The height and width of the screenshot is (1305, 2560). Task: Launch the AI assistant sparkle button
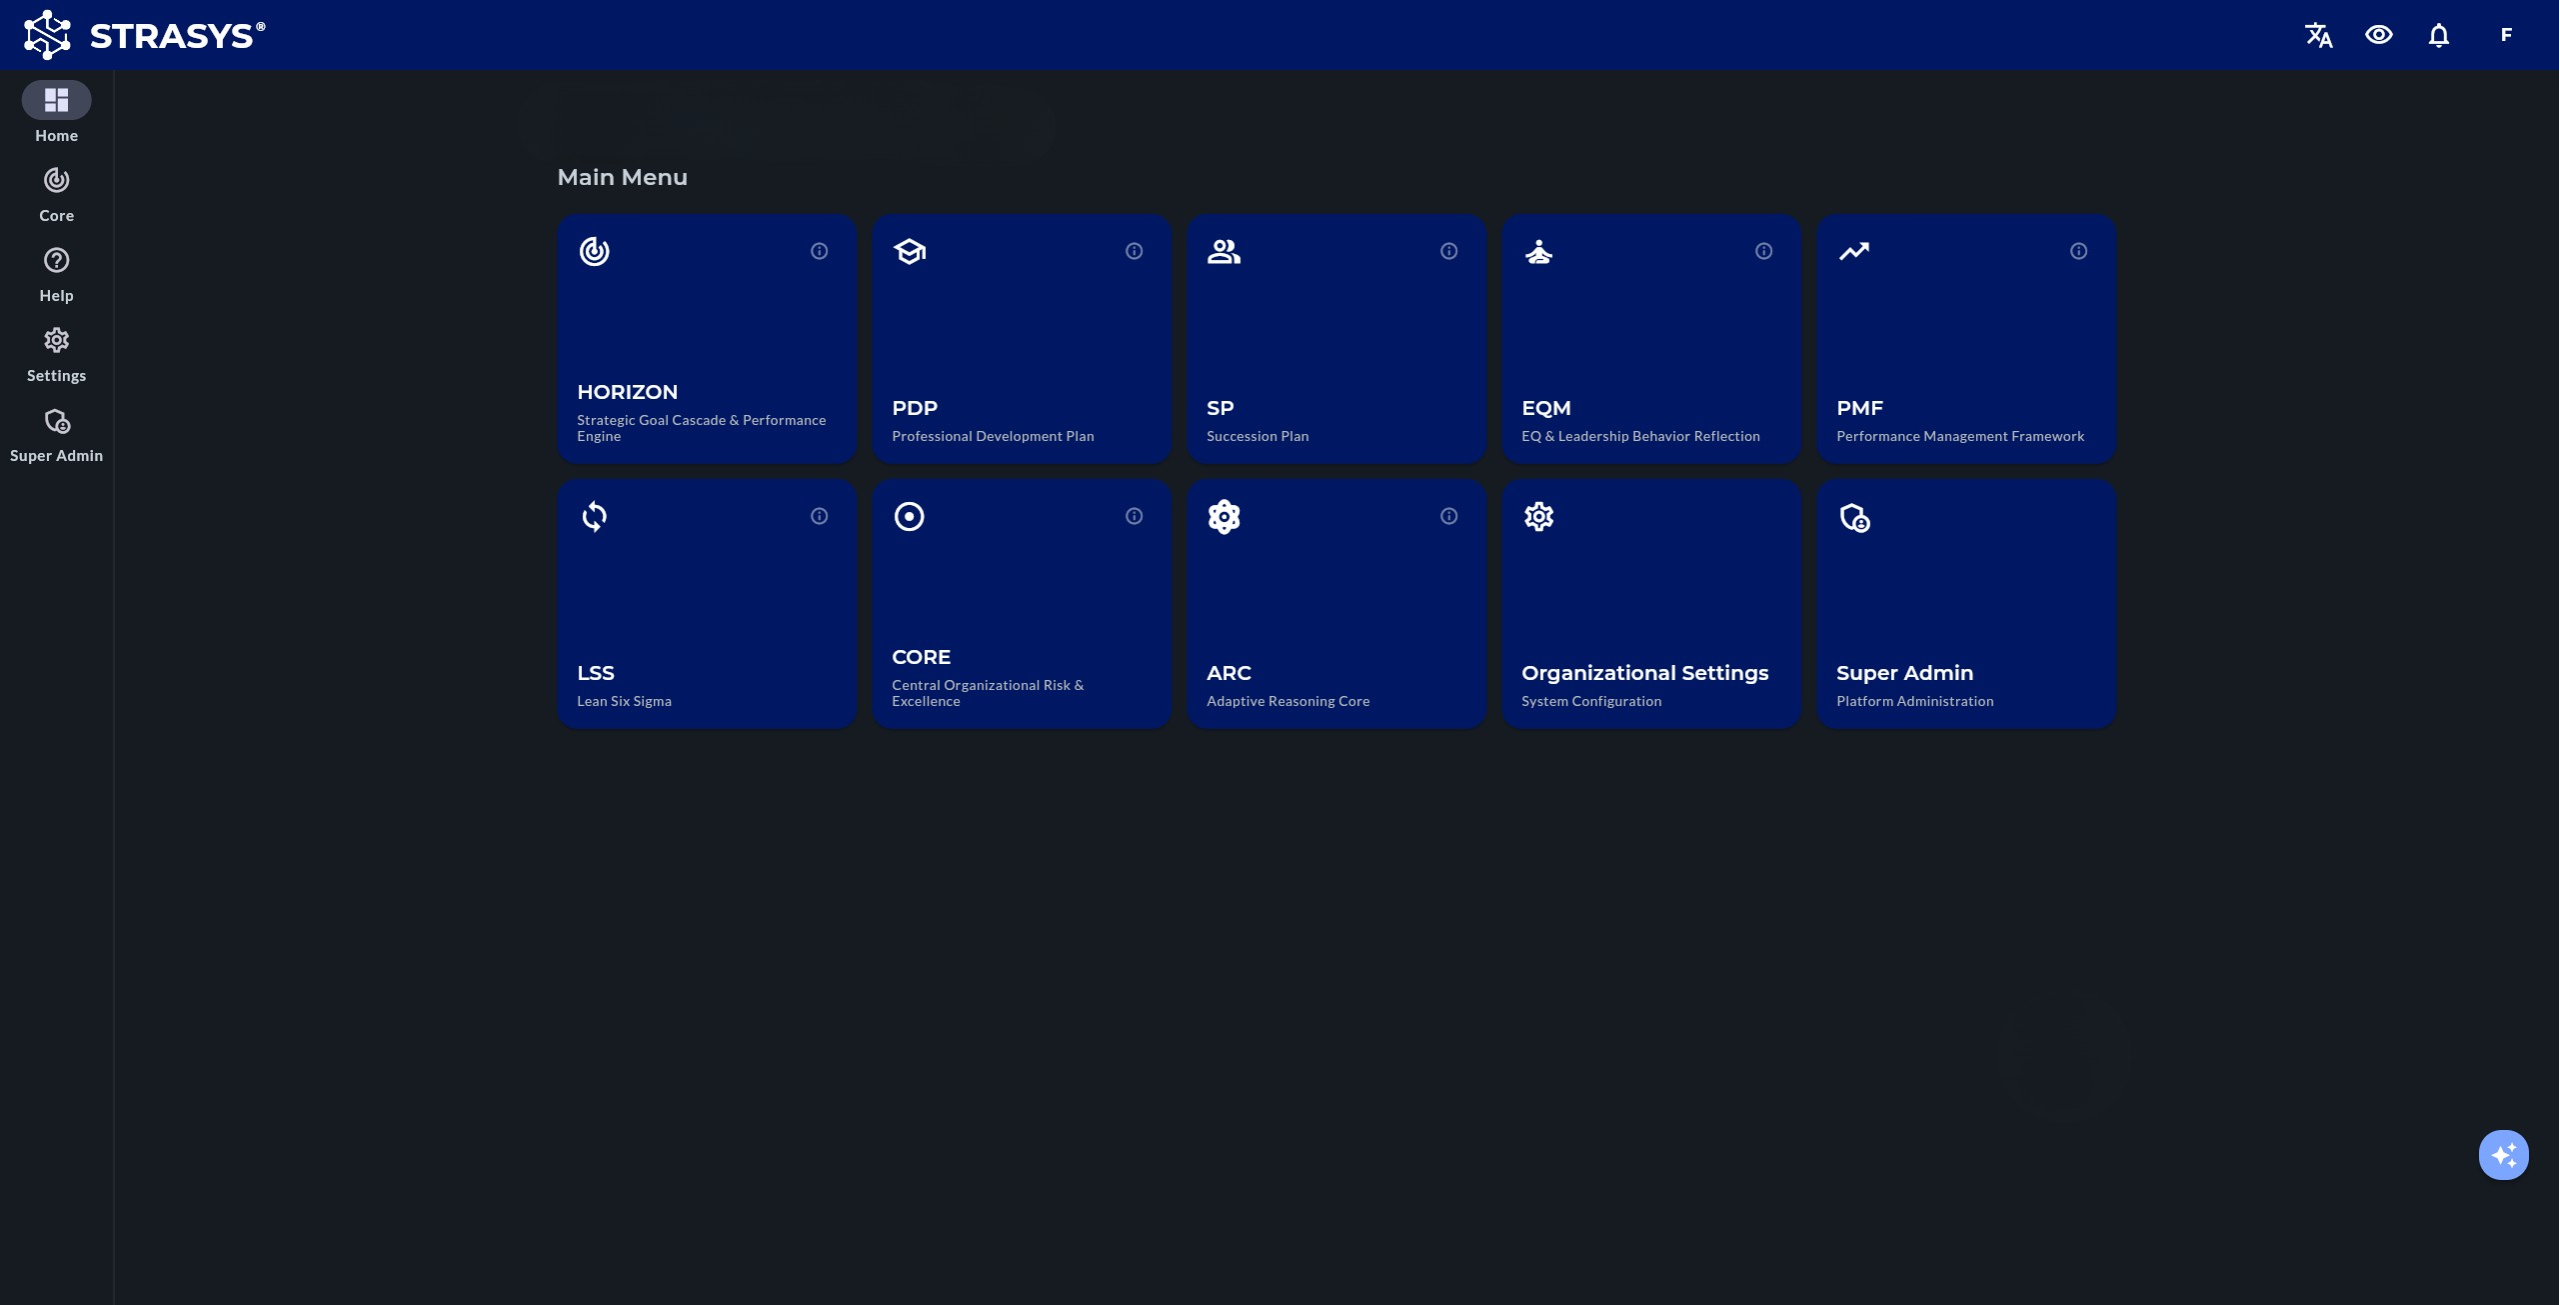2504,1155
